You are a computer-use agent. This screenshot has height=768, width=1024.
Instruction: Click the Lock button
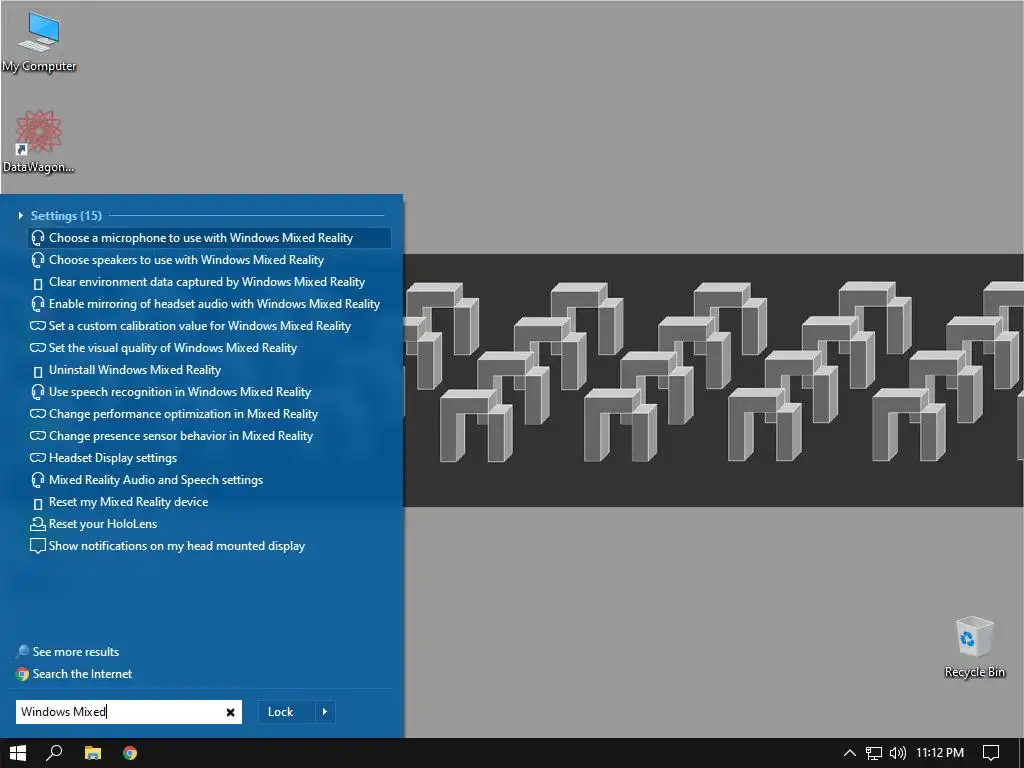click(286, 712)
